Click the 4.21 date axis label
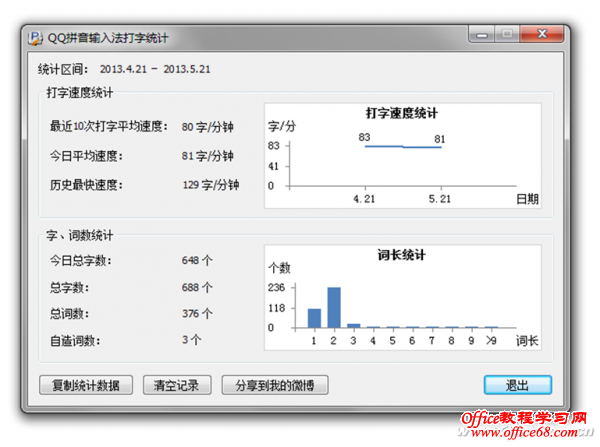The width and height of the screenshot is (600, 447). [x=364, y=199]
